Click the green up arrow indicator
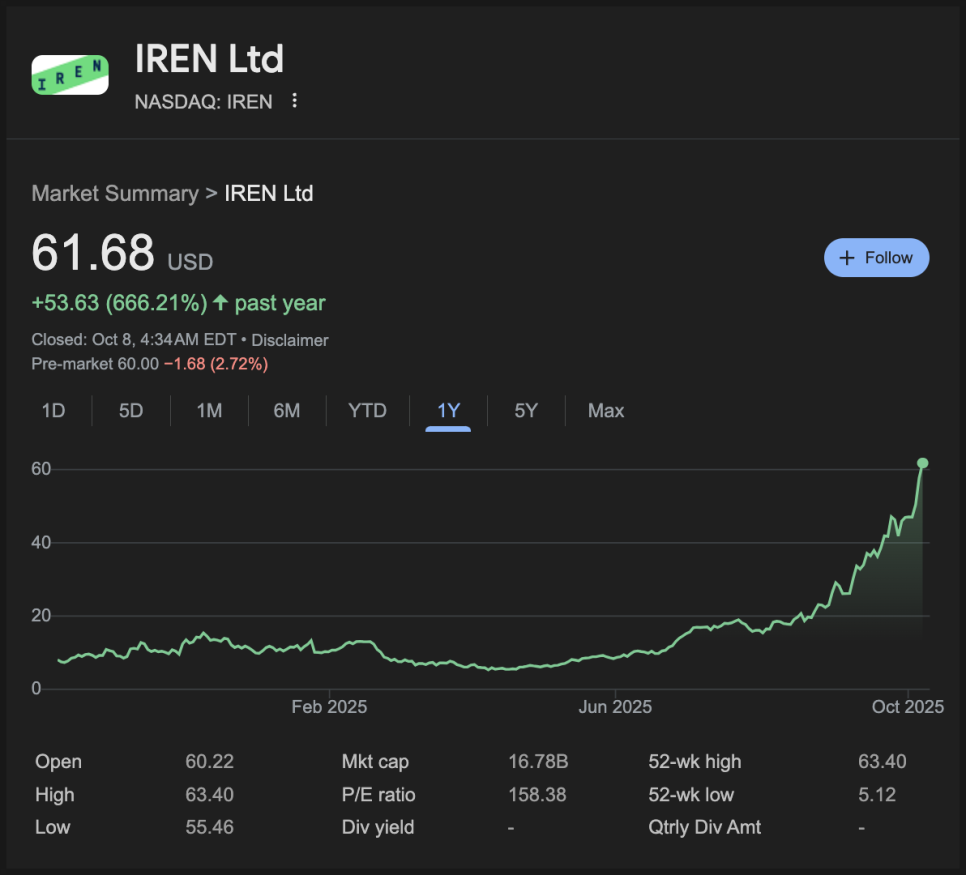Screen dimensions: 966x875 [x=221, y=302]
